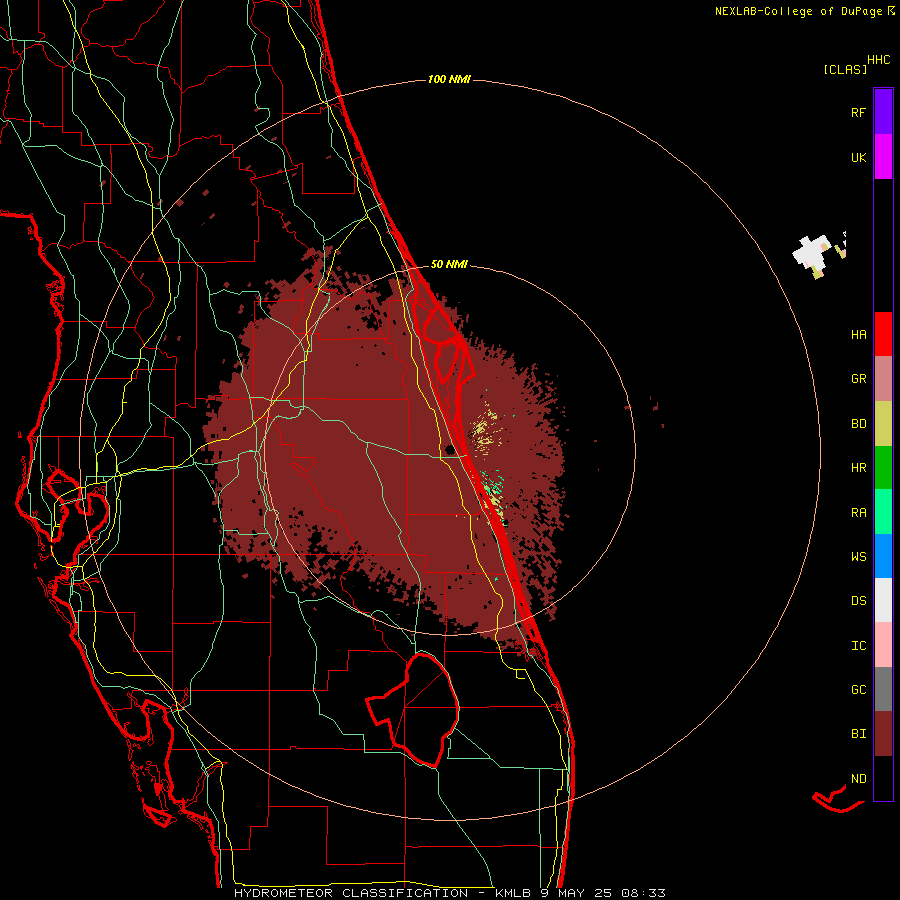The height and width of the screenshot is (900, 900).
Task: Click the [CLAS] units label
Action: (845, 69)
